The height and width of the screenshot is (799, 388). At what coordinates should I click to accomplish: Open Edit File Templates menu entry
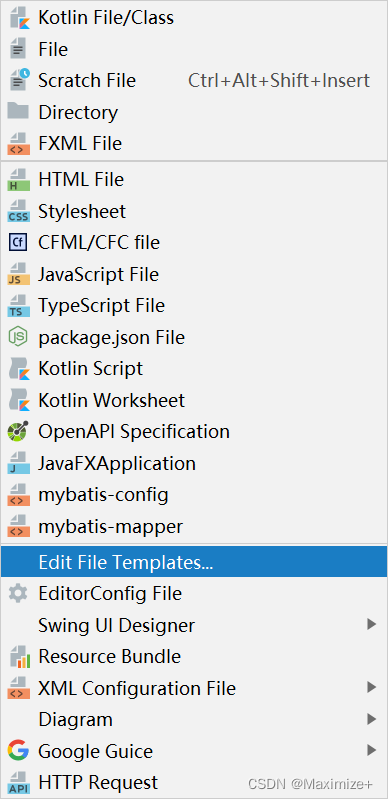pyautogui.click(x=194, y=562)
